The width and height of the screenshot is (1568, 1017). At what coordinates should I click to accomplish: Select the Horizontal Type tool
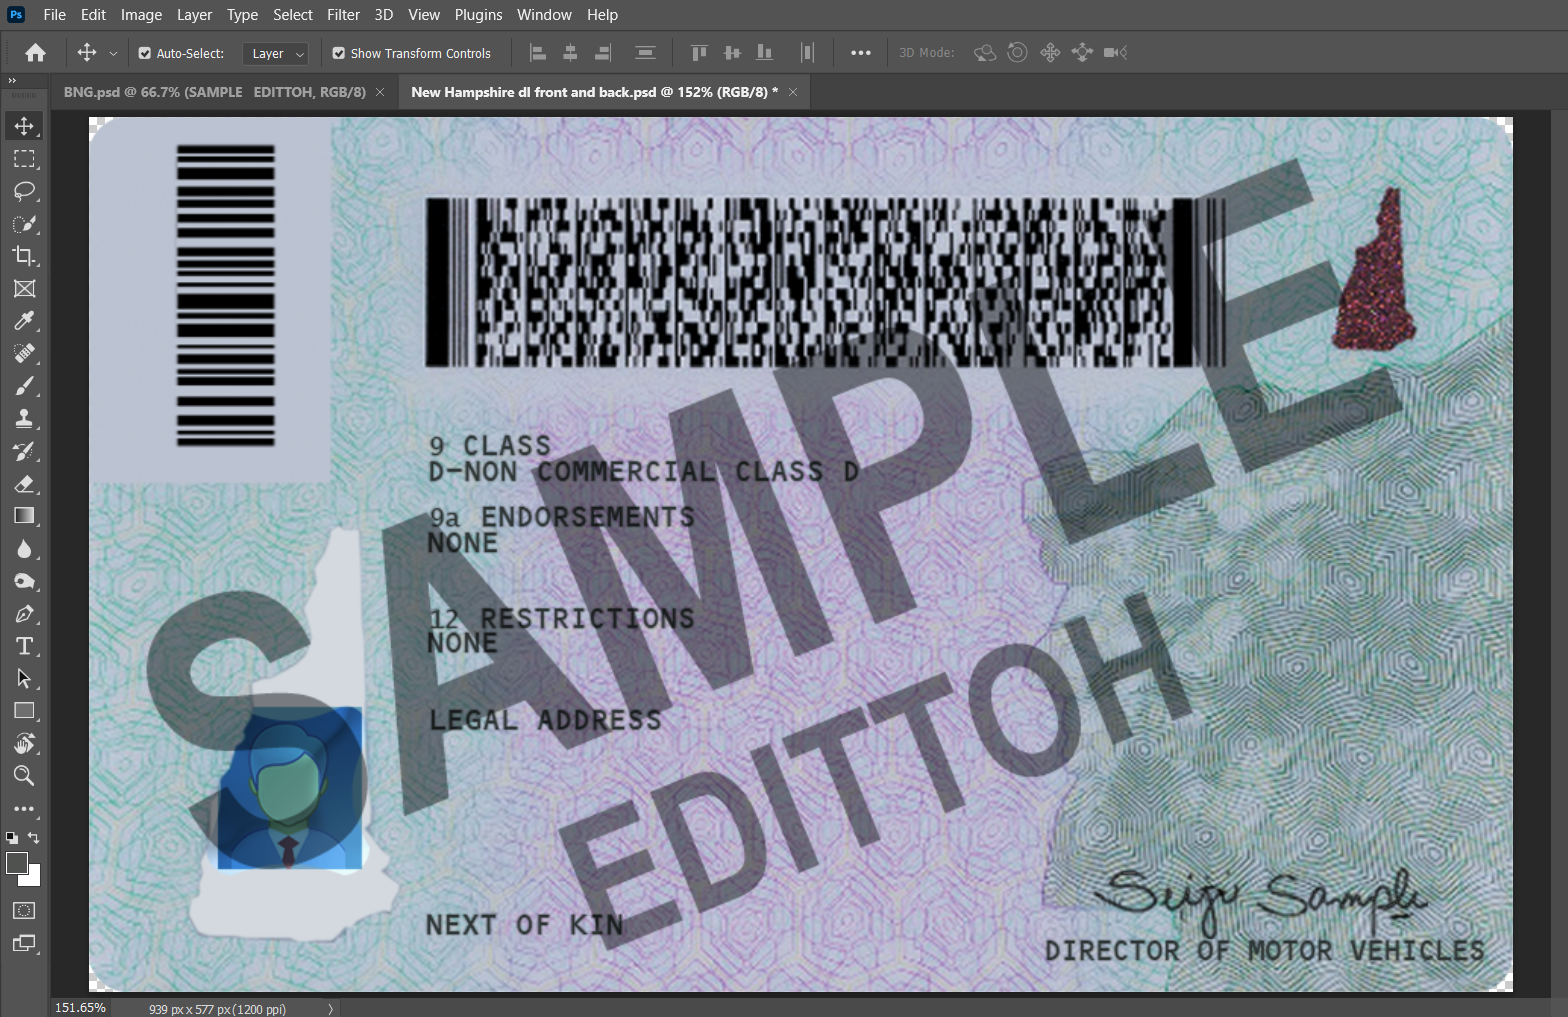[24, 646]
